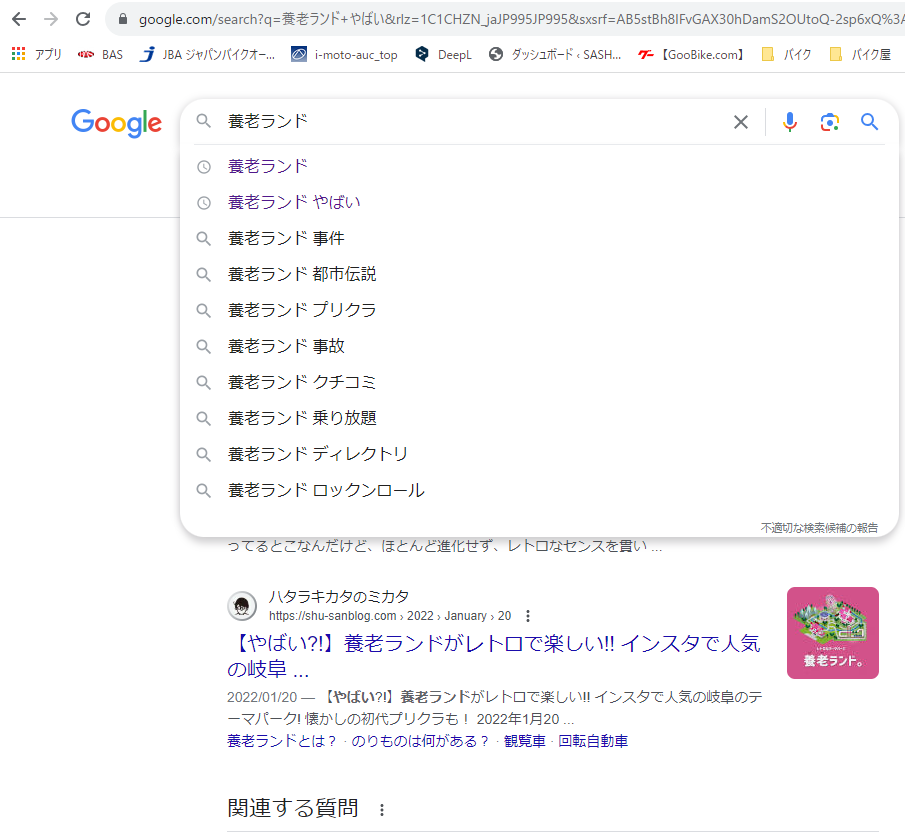
Task: Open the バイク bookmark folder
Action: coord(786,54)
